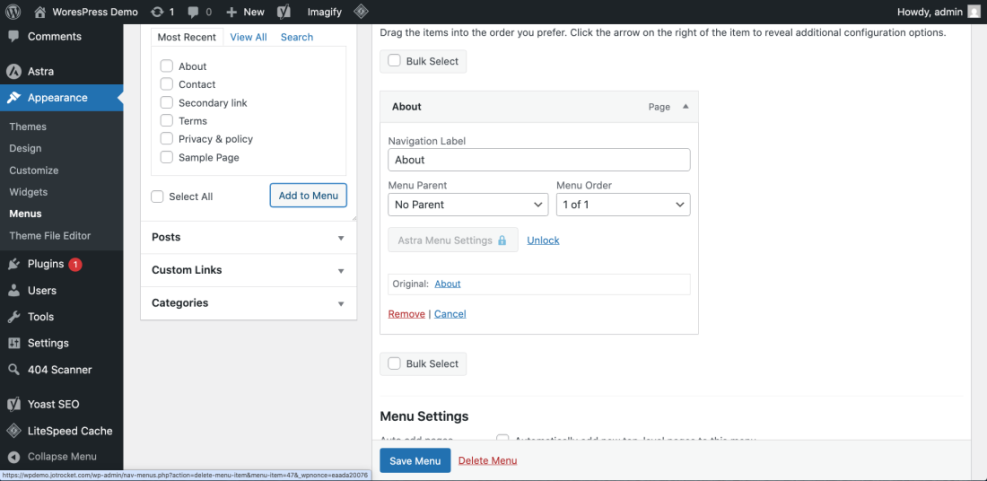This screenshot has width=987, height=481.
Task: Open Imagify in the admin bar
Action: pyautogui.click(x=324, y=11)
